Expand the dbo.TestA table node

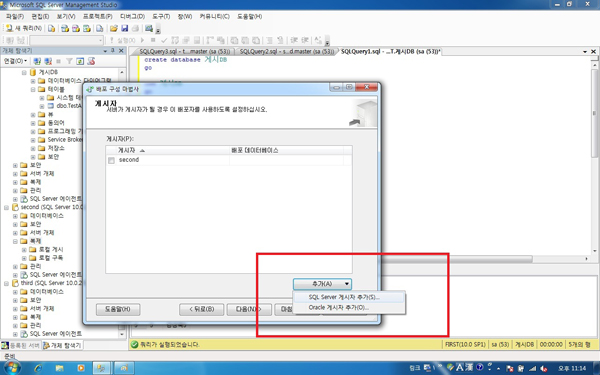click(42, 106)
